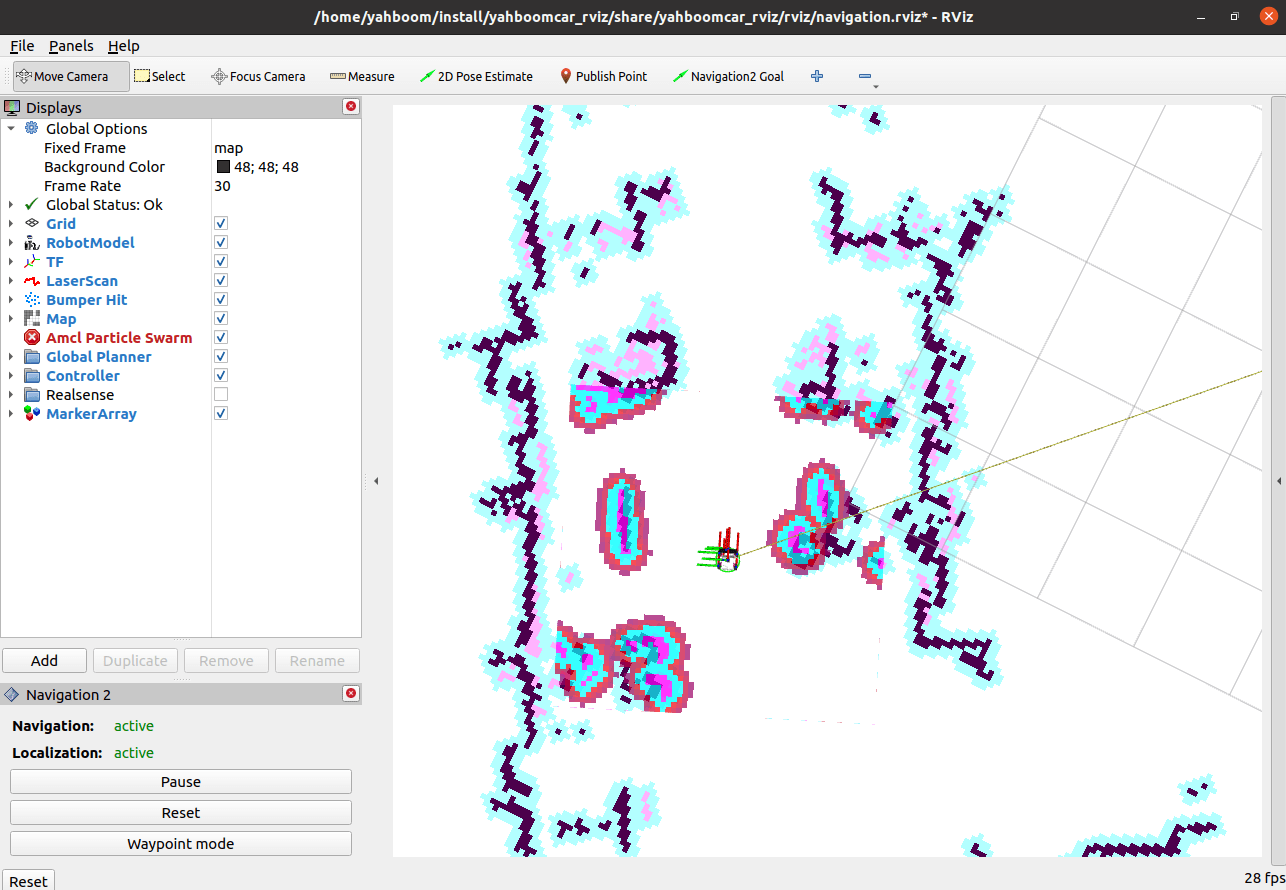Image resolution: width=1286 pixels, height=890 pixels.
Task: Open the File menu
Action: coord(22,46)
